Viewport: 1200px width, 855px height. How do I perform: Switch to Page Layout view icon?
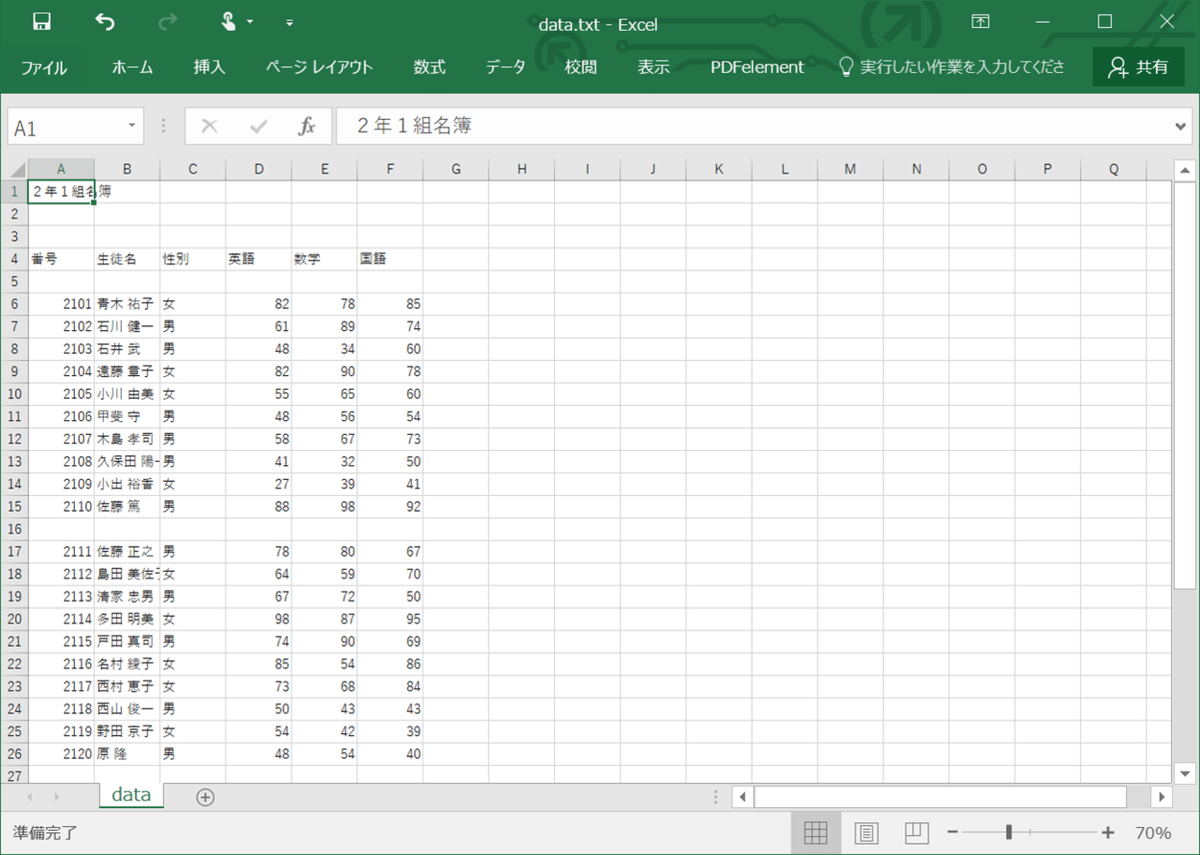tap(866, 832)
